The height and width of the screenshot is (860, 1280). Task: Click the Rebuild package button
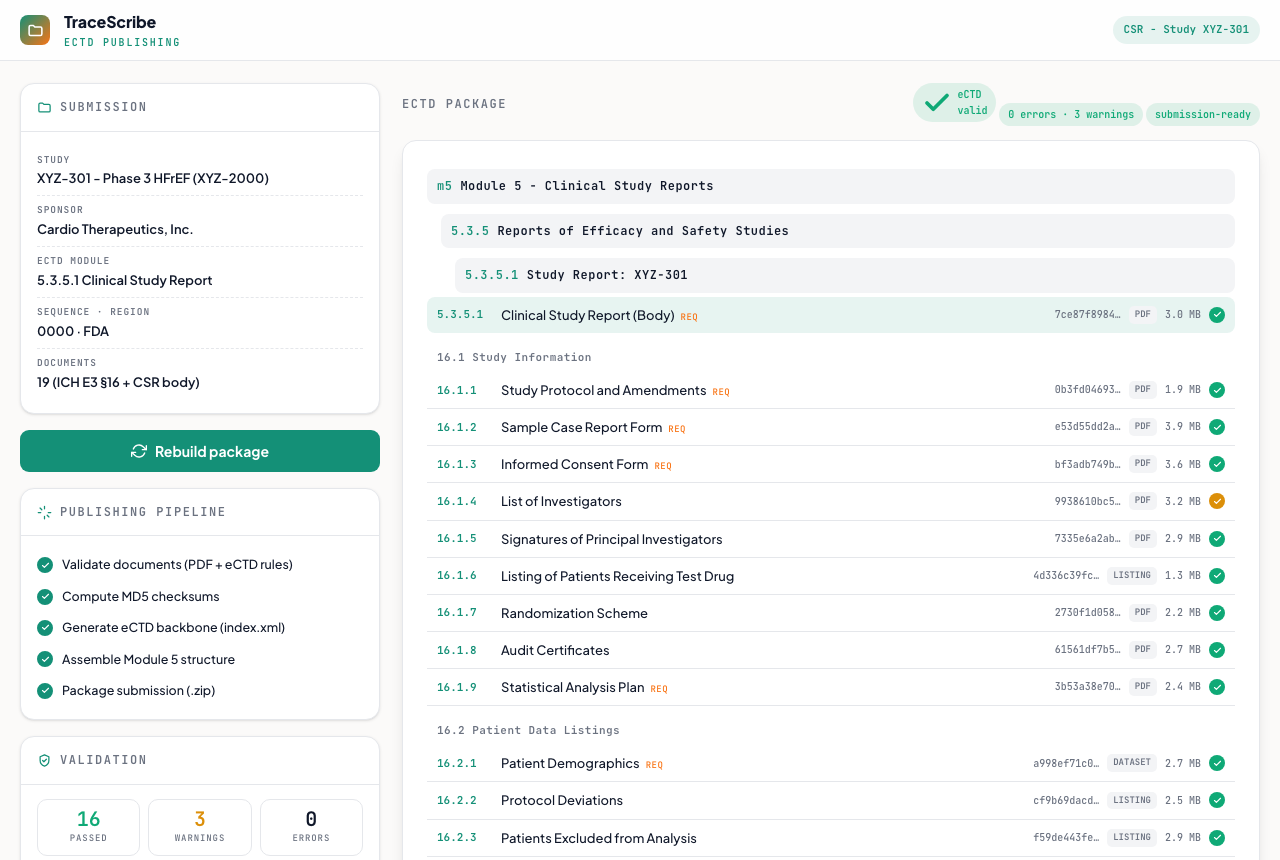(x=200, y=451)
